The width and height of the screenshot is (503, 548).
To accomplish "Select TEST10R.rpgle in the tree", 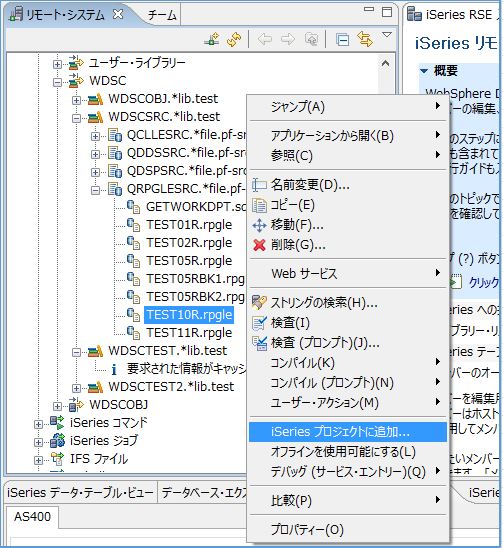I will pyautogui.click(x=189, y=315).
